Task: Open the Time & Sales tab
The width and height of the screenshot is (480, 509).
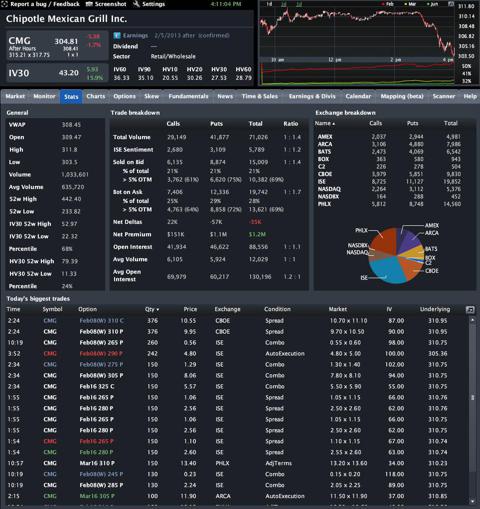Action: pyautogui.click(x=260, y=96)
